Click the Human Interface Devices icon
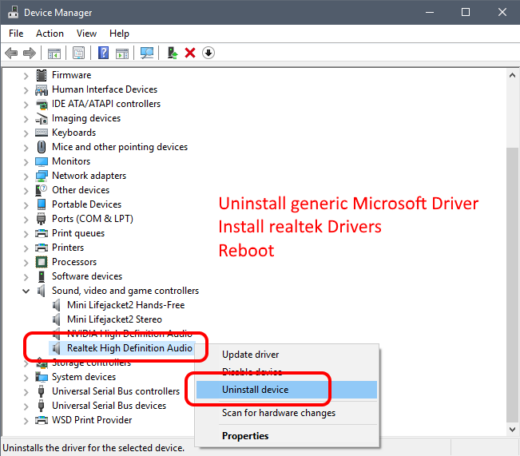This screenshot has height=456, width=520. (x=41, y=90)
